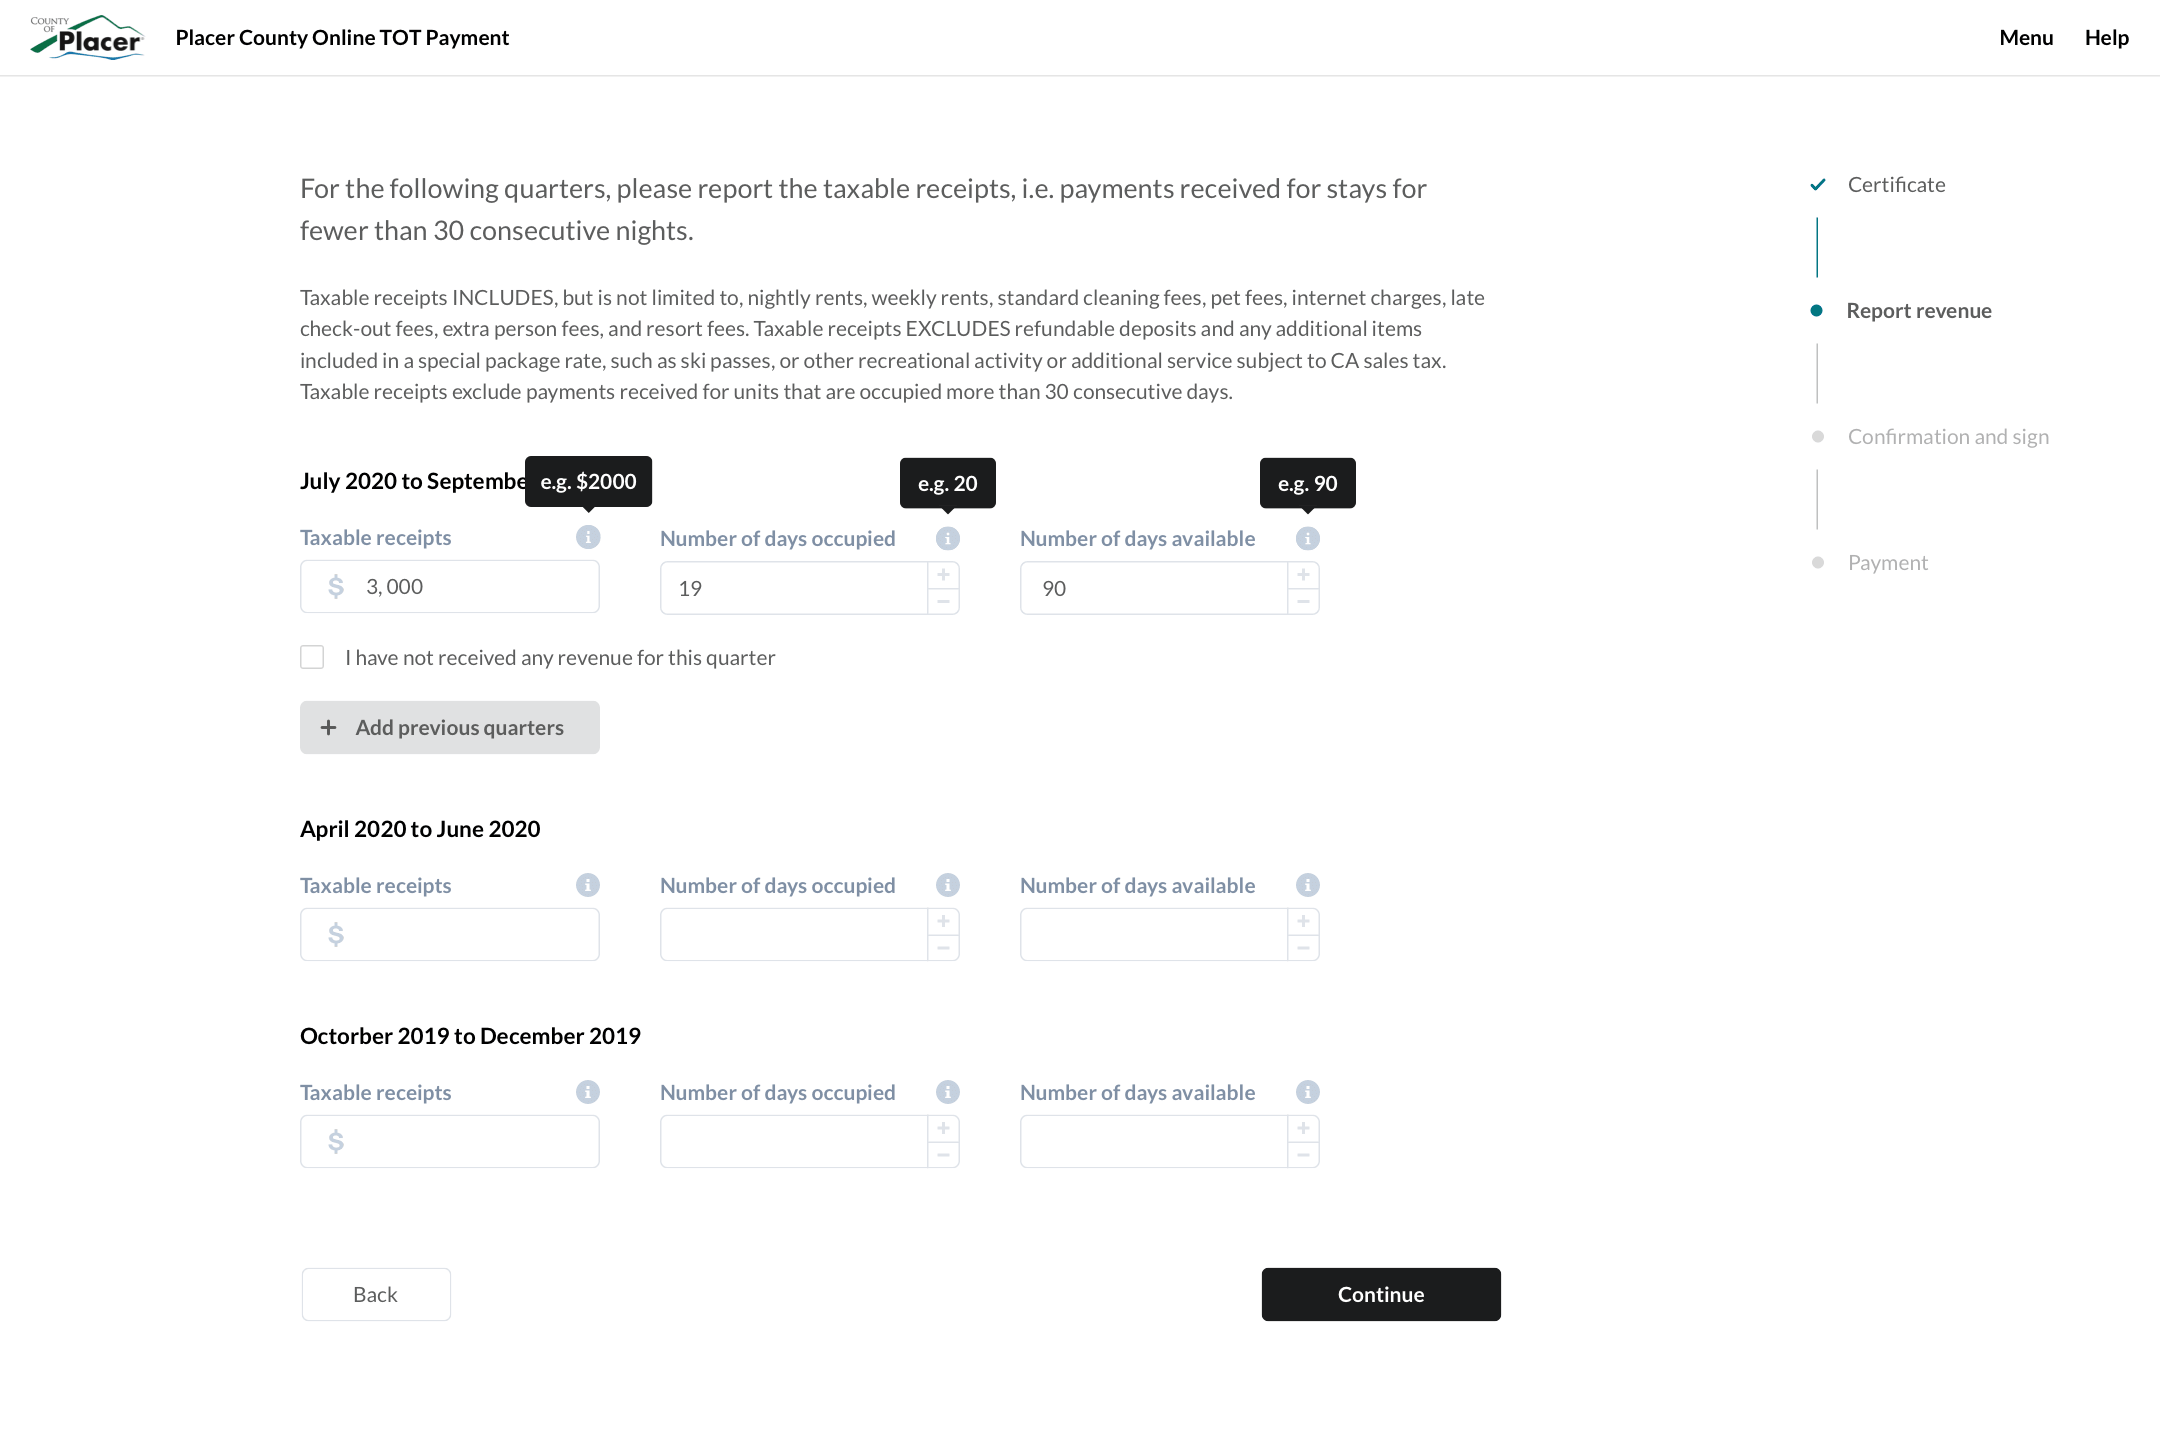Open the info tooltip for July quarter days occupied
Viewport: 2160px width, 1431px height.
pos(947,537)
